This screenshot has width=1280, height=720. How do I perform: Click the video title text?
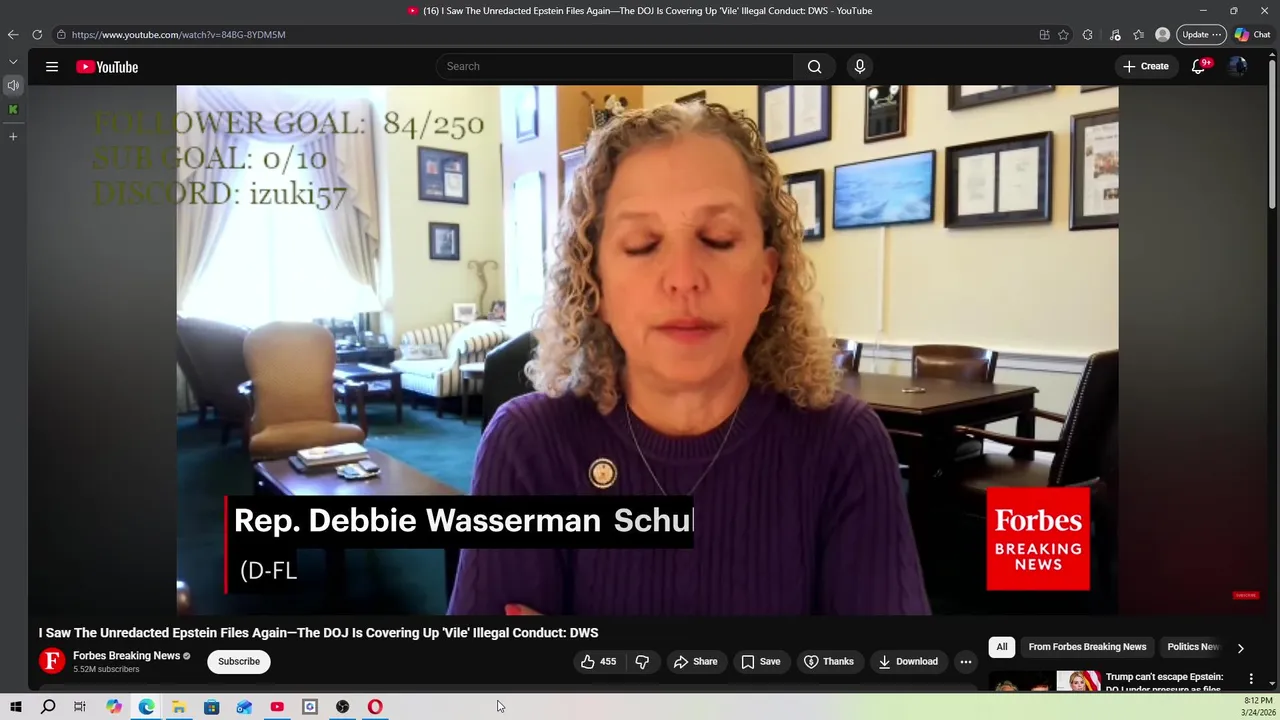coord(318,633)
